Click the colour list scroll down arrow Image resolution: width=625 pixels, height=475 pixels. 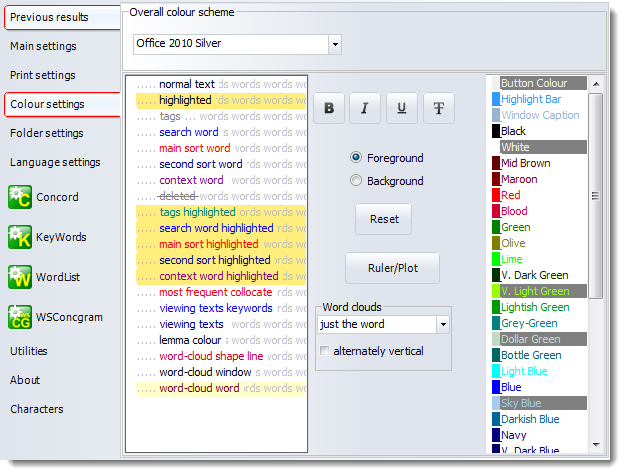click(596, 445)
